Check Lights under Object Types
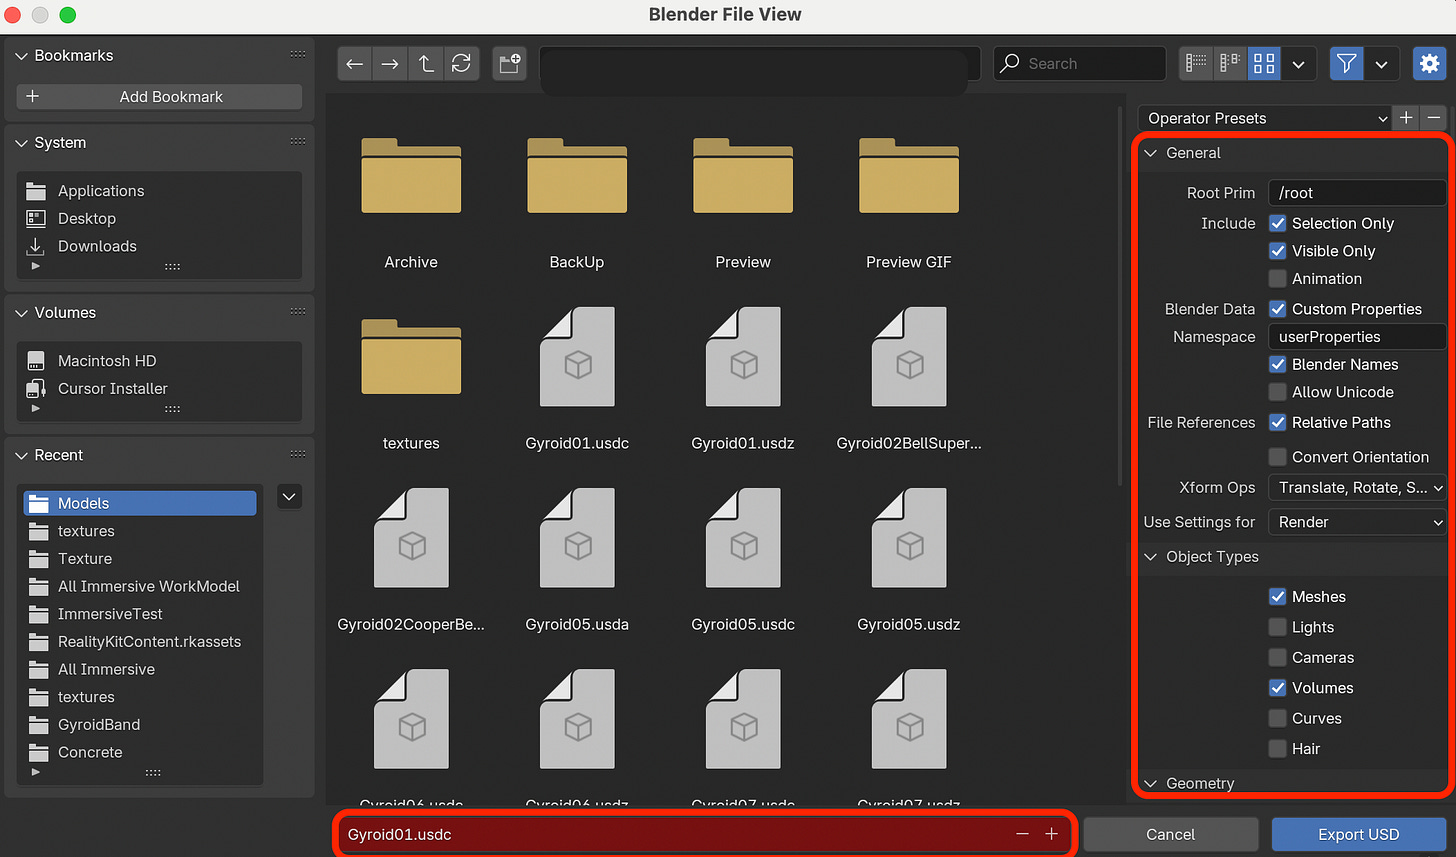Viewport: 1456px width, 857px height. click(x=1277, y=627)
